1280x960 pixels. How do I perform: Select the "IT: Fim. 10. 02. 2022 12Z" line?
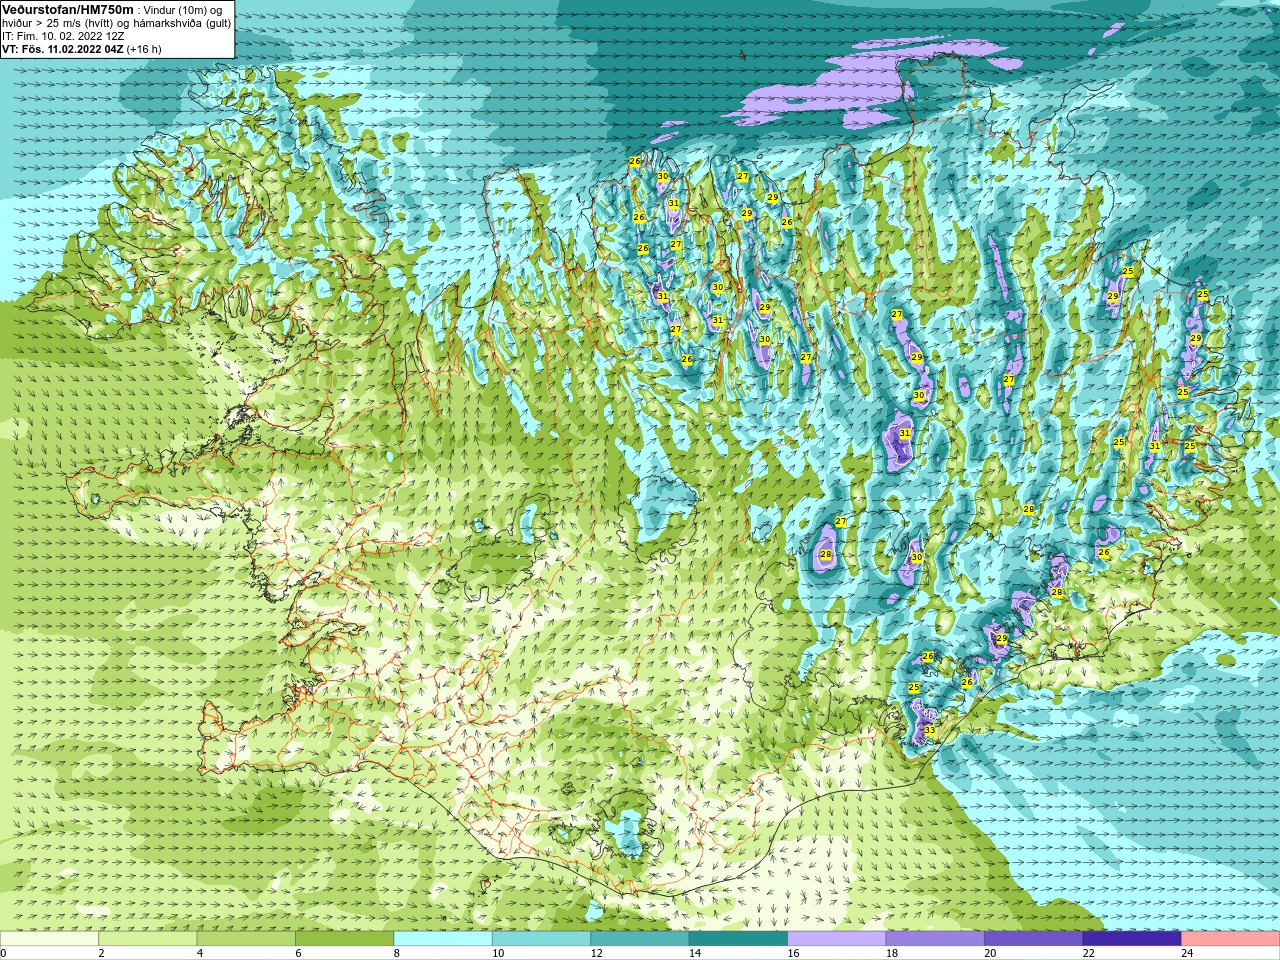[63, 35]
